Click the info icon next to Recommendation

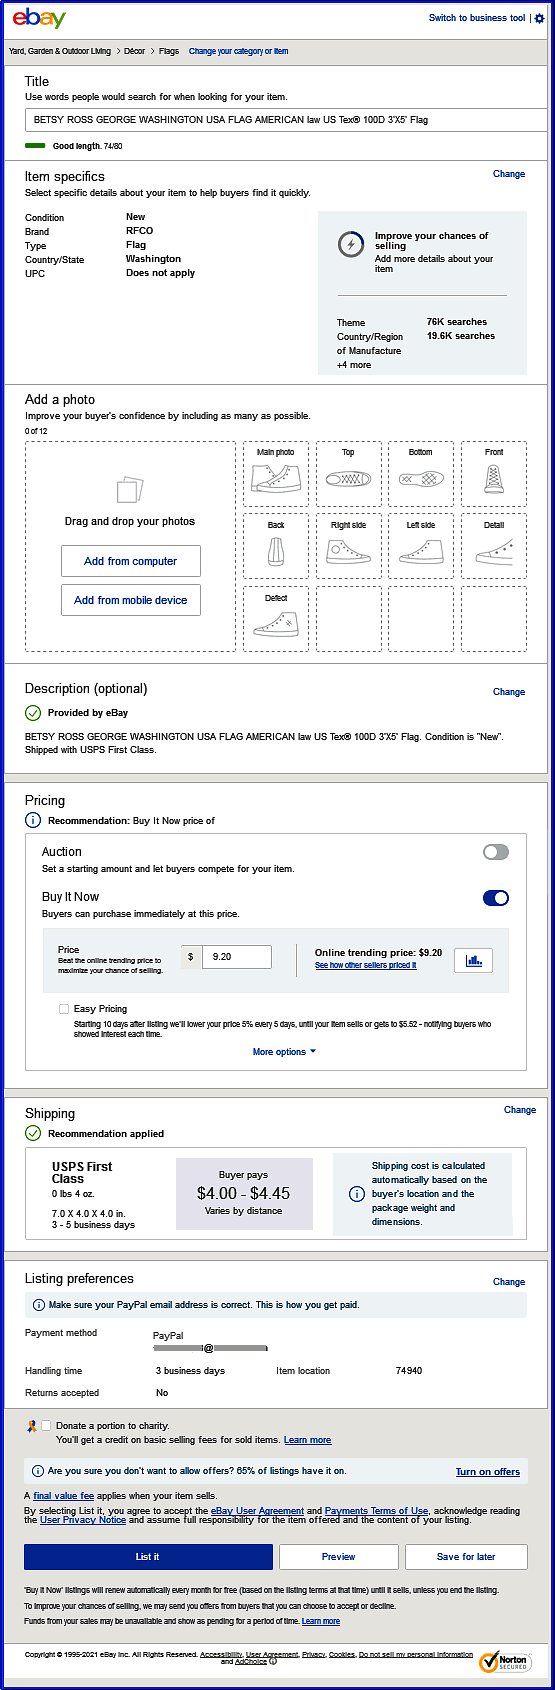click(x=33, y=820)
